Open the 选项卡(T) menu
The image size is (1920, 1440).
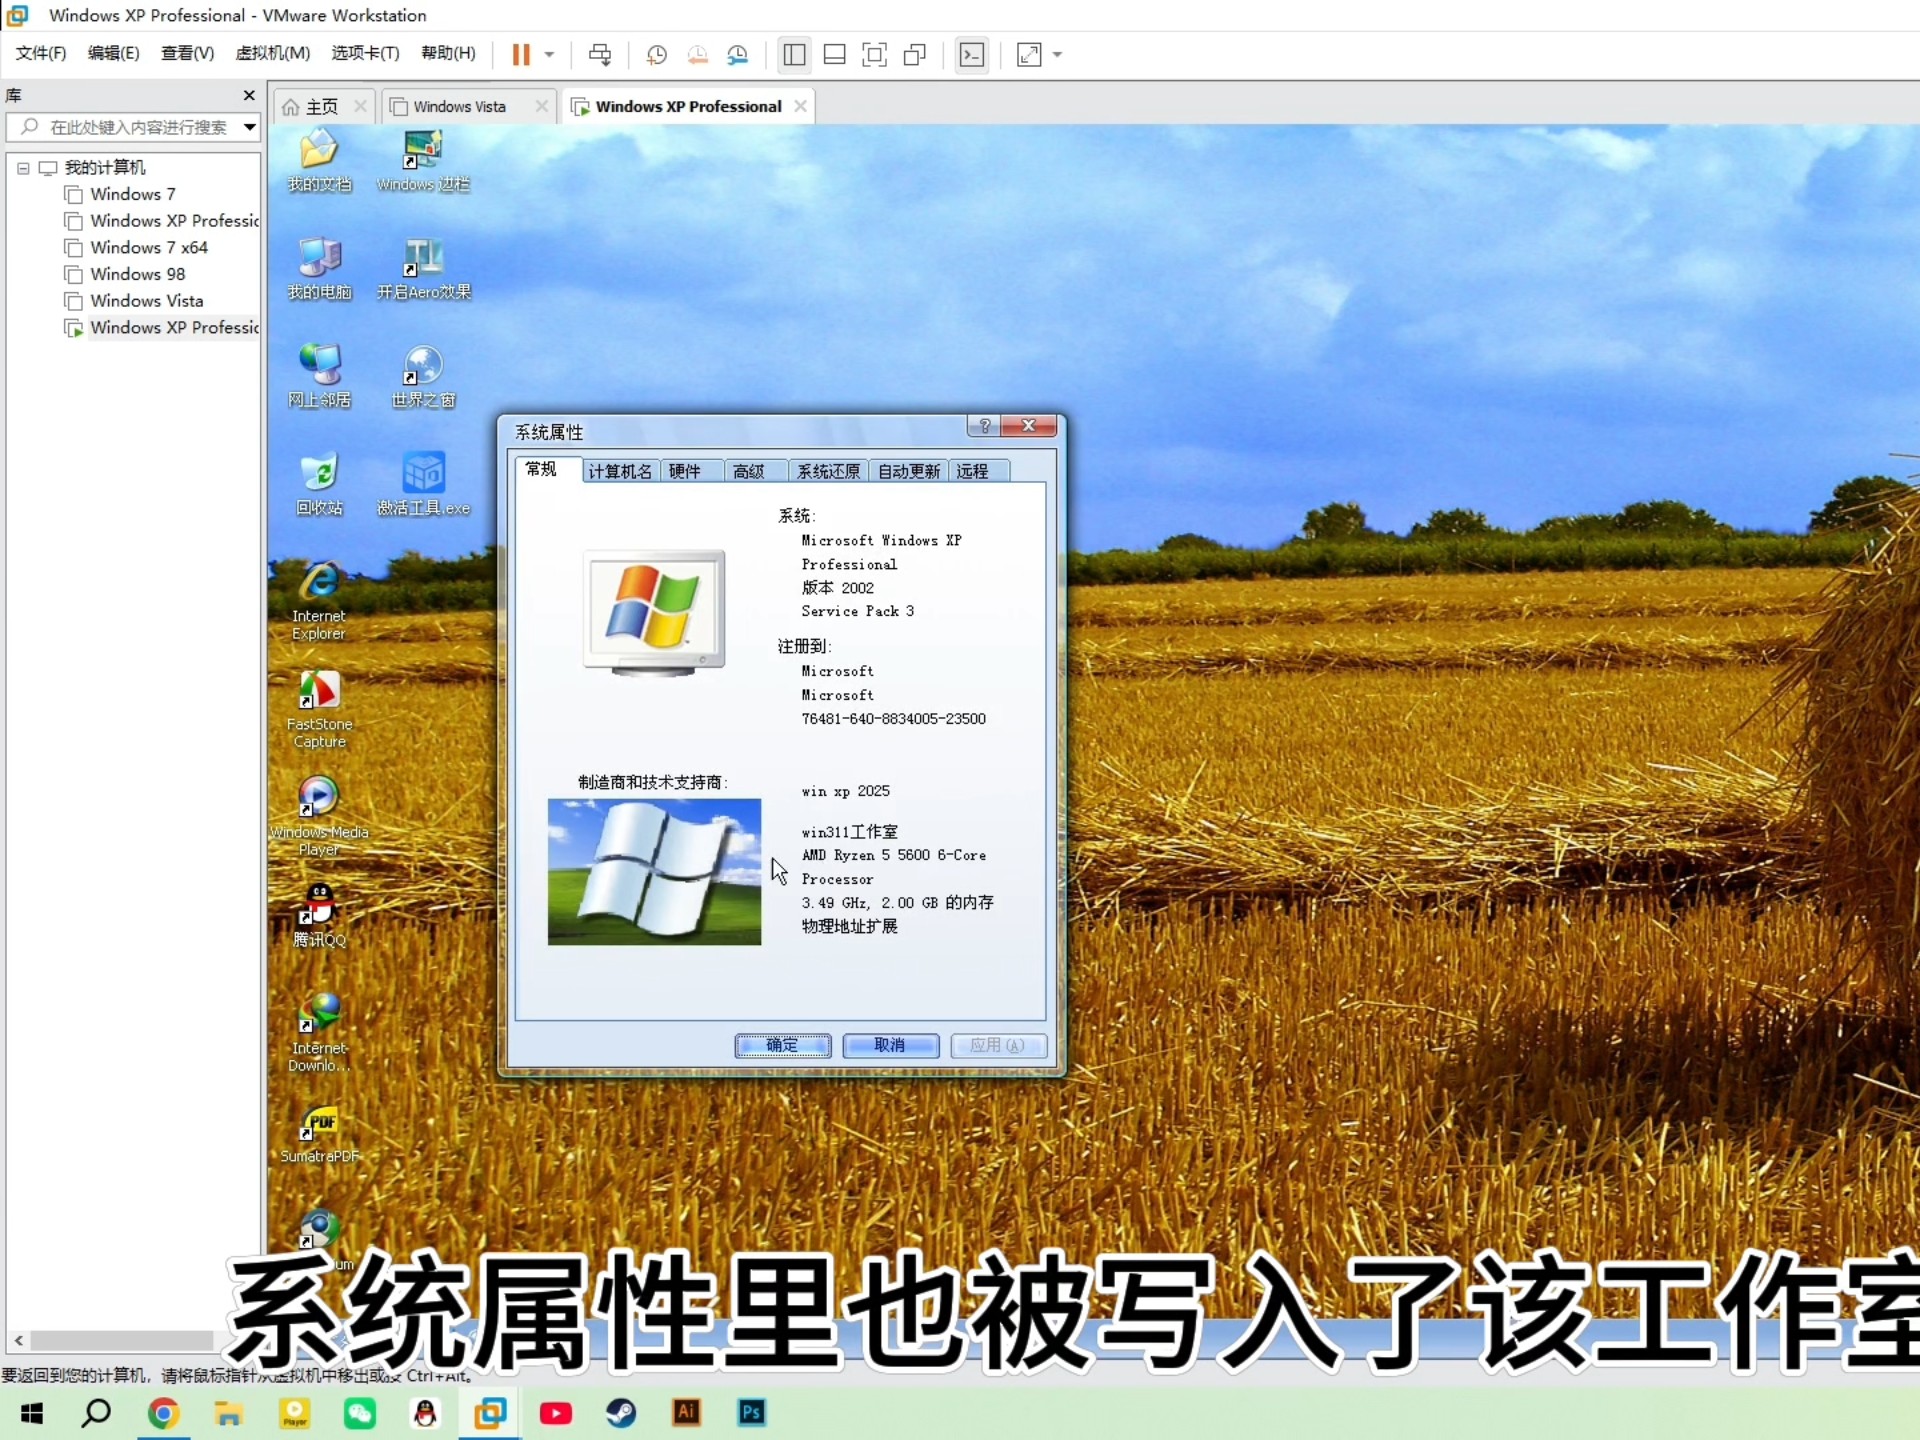[366, 53]
